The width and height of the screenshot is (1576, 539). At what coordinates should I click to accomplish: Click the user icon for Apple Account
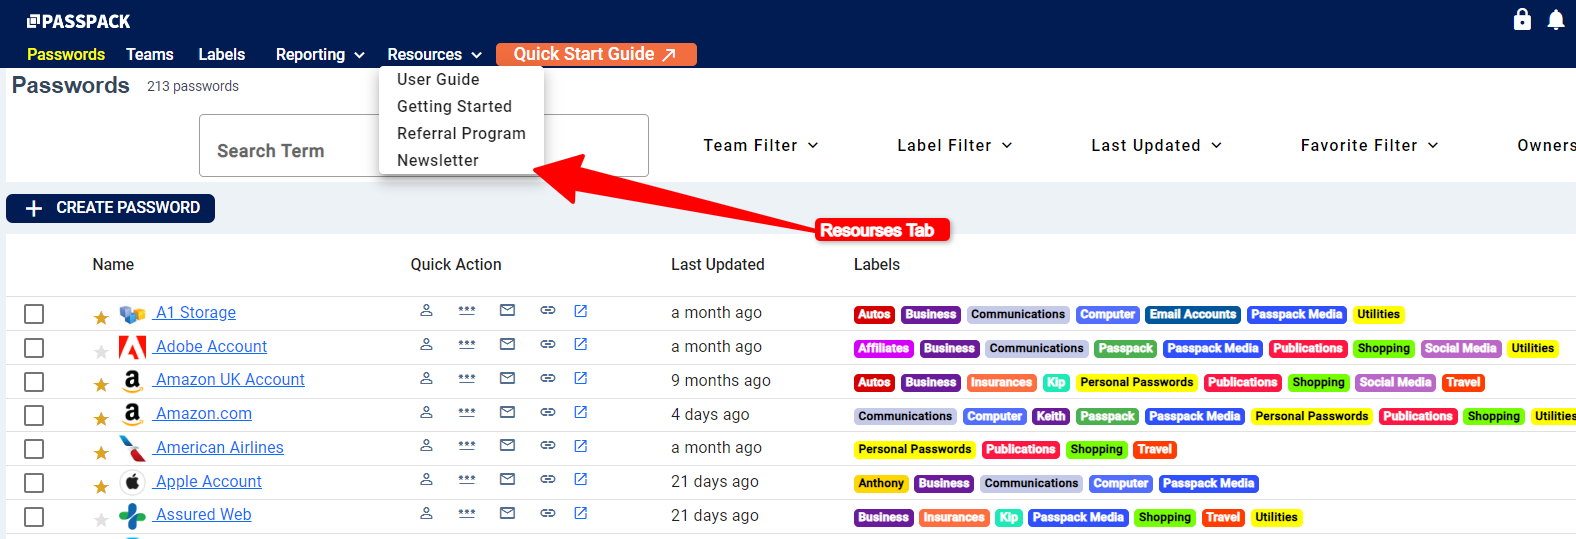426,479
